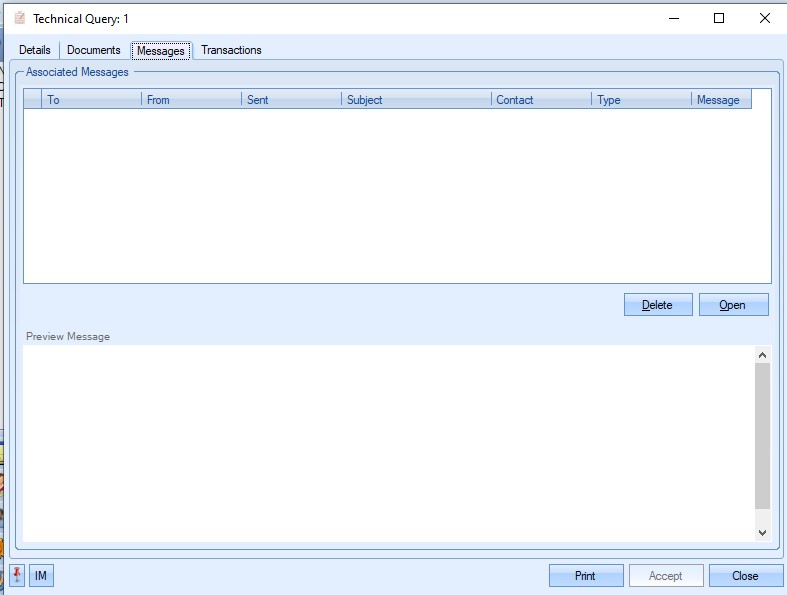Sort by the Subject column header
The width and height of the screenshot is (787, 595).
[x=417, y=99]
